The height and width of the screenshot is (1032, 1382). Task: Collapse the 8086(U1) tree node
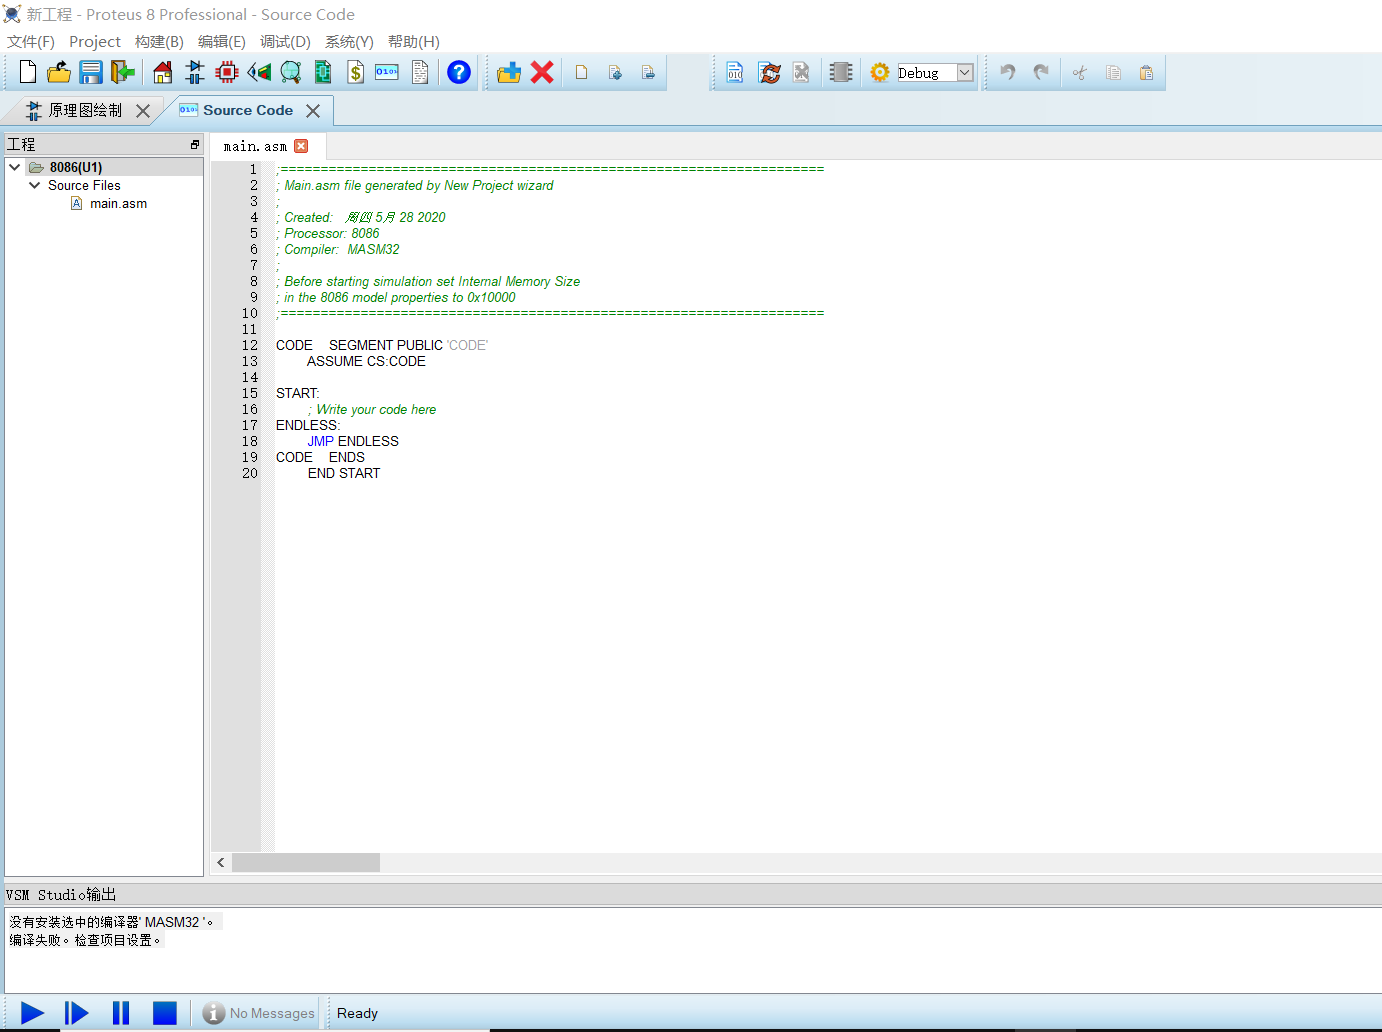pyautogui.click(x=15, y=167)
